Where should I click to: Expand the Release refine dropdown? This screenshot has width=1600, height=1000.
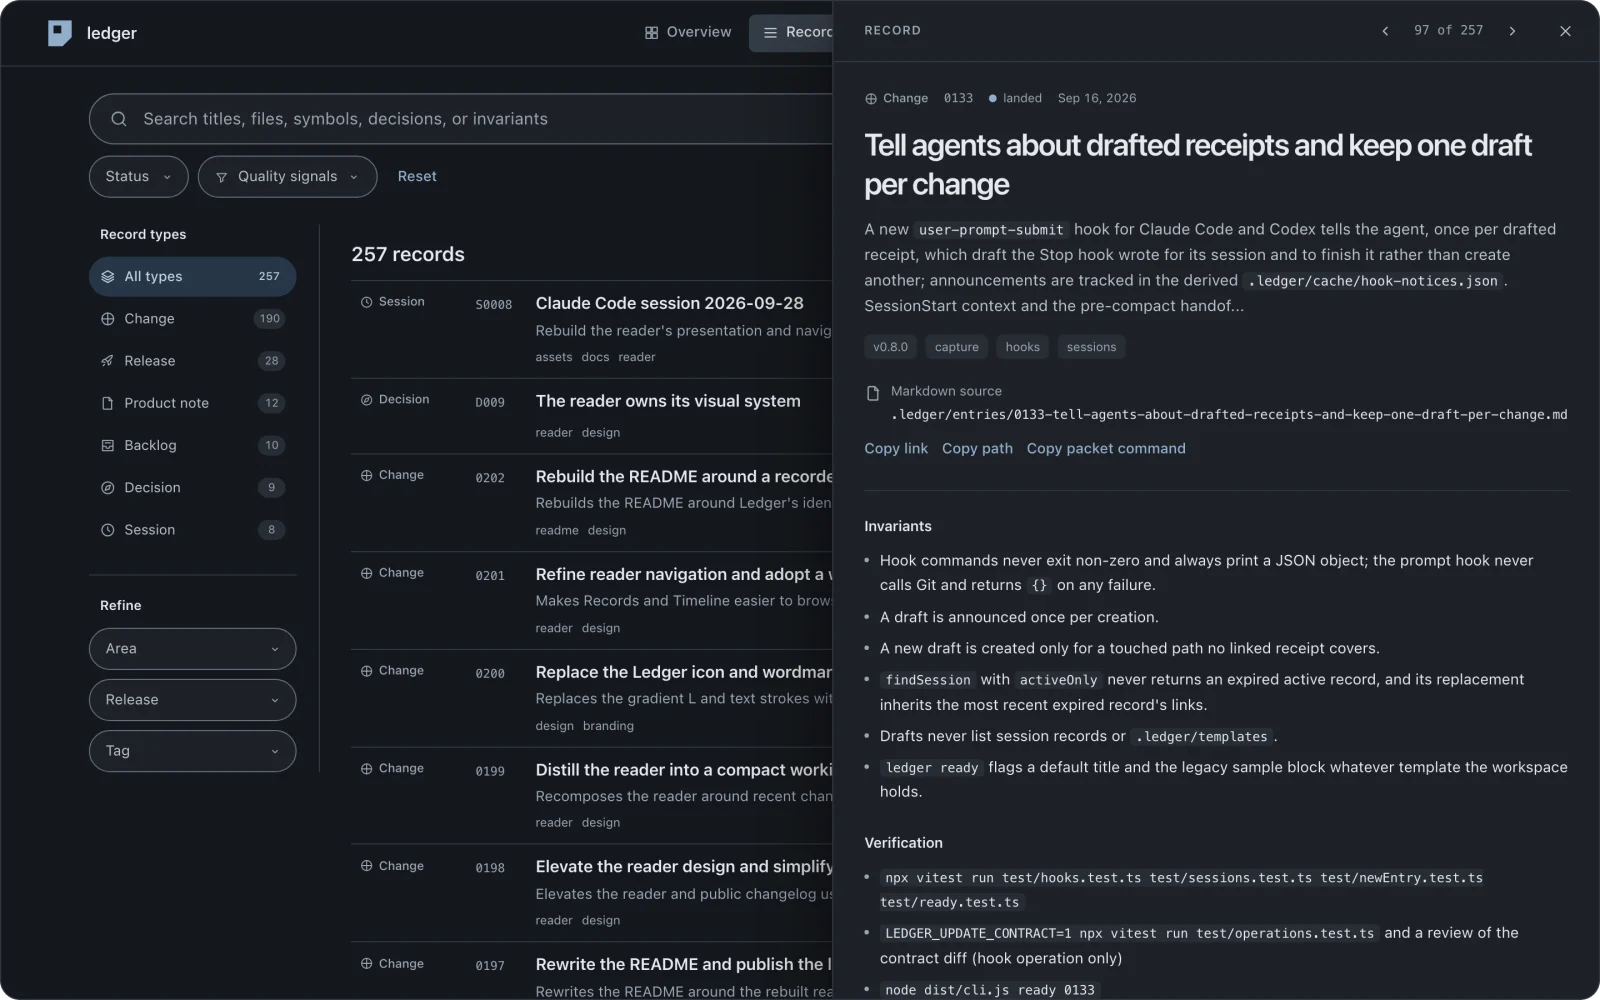click(192, 700)
